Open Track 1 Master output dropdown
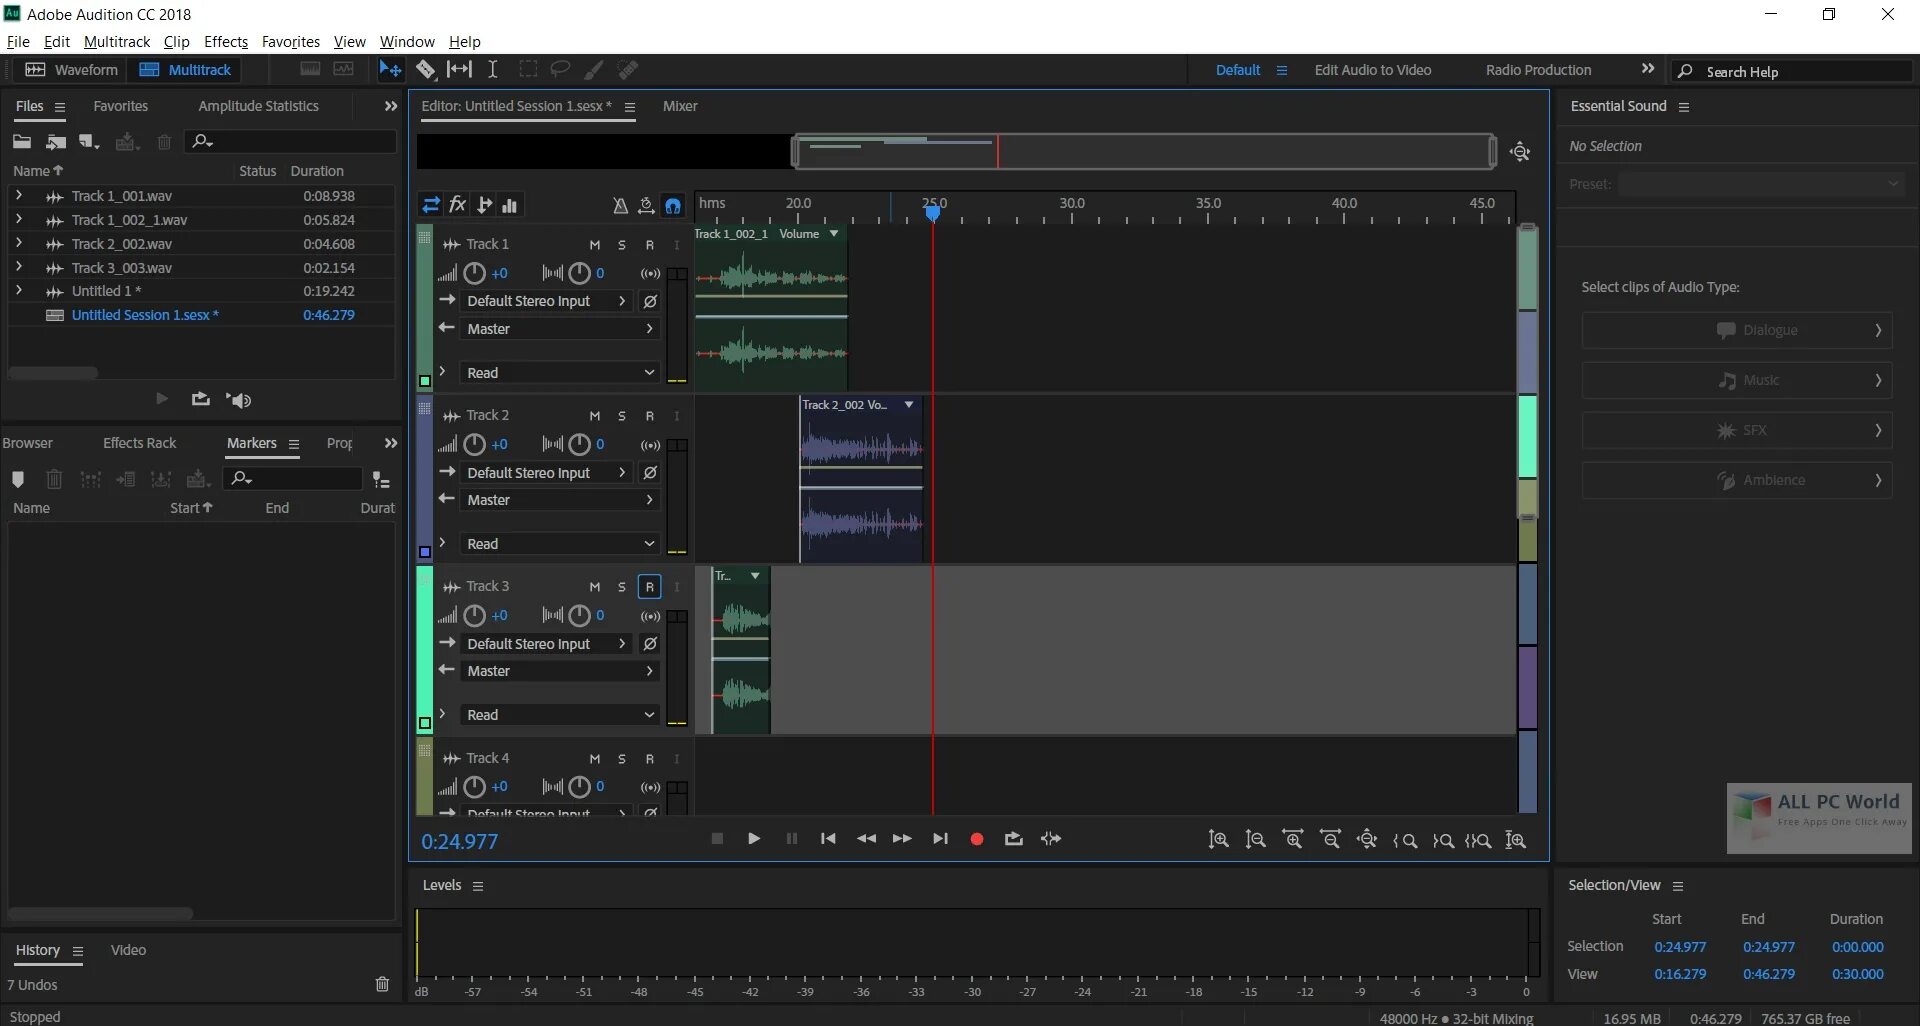 tap(559, 329)
